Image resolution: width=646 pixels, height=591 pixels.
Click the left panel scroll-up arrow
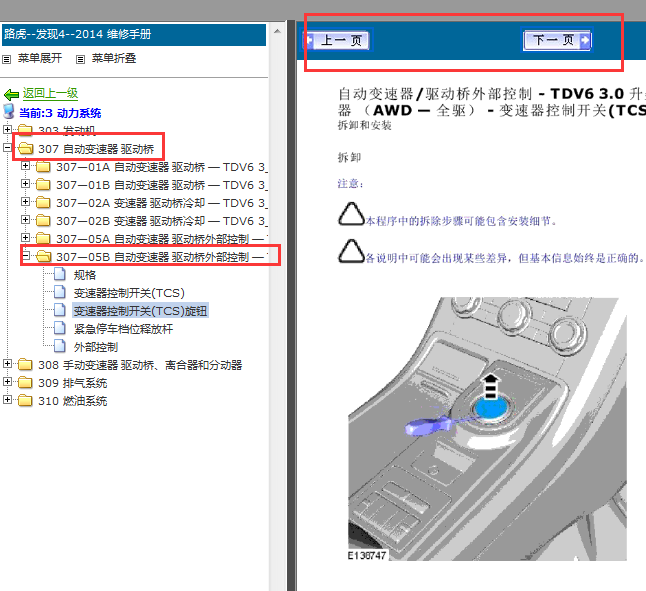(277, 31)
